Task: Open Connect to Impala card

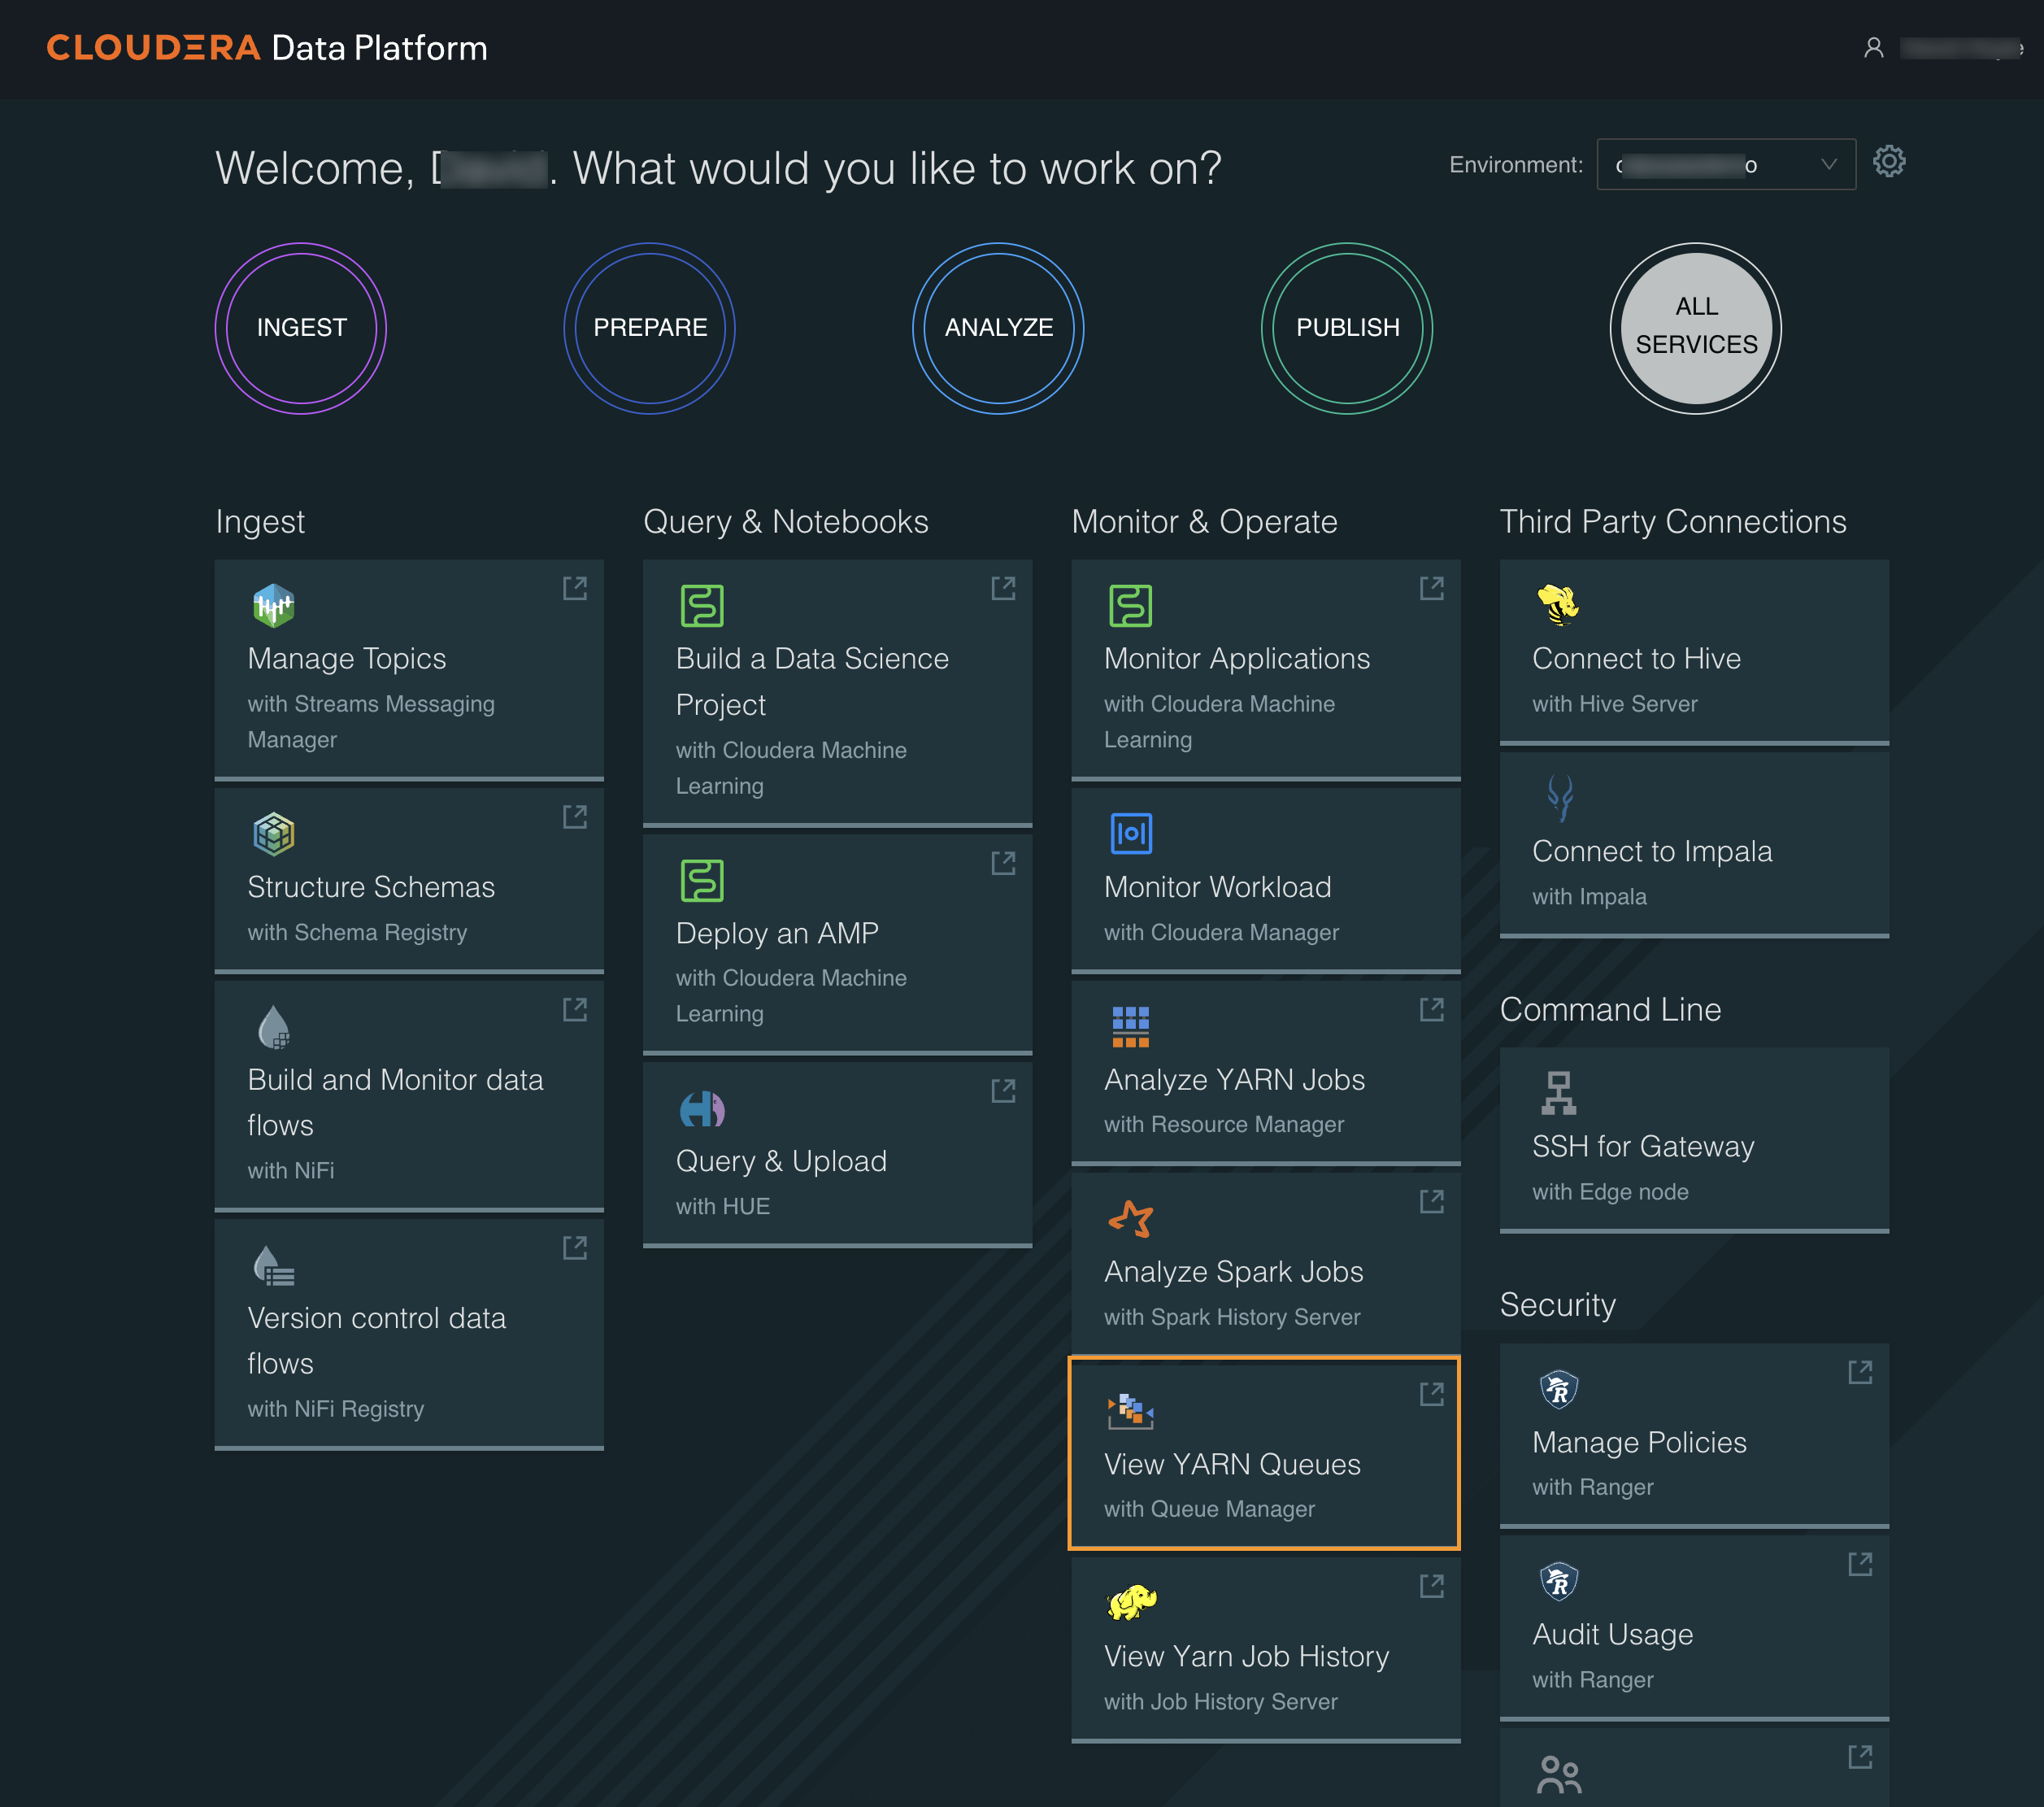Action: coord(1694,844)
